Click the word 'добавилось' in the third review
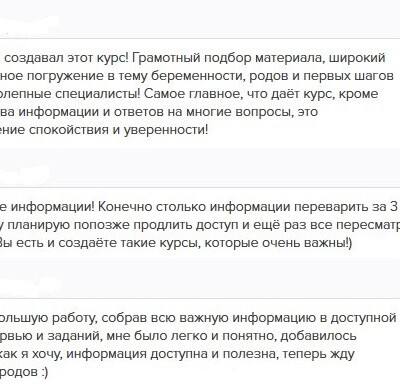400x387 pixels. [x=318, y=336]
